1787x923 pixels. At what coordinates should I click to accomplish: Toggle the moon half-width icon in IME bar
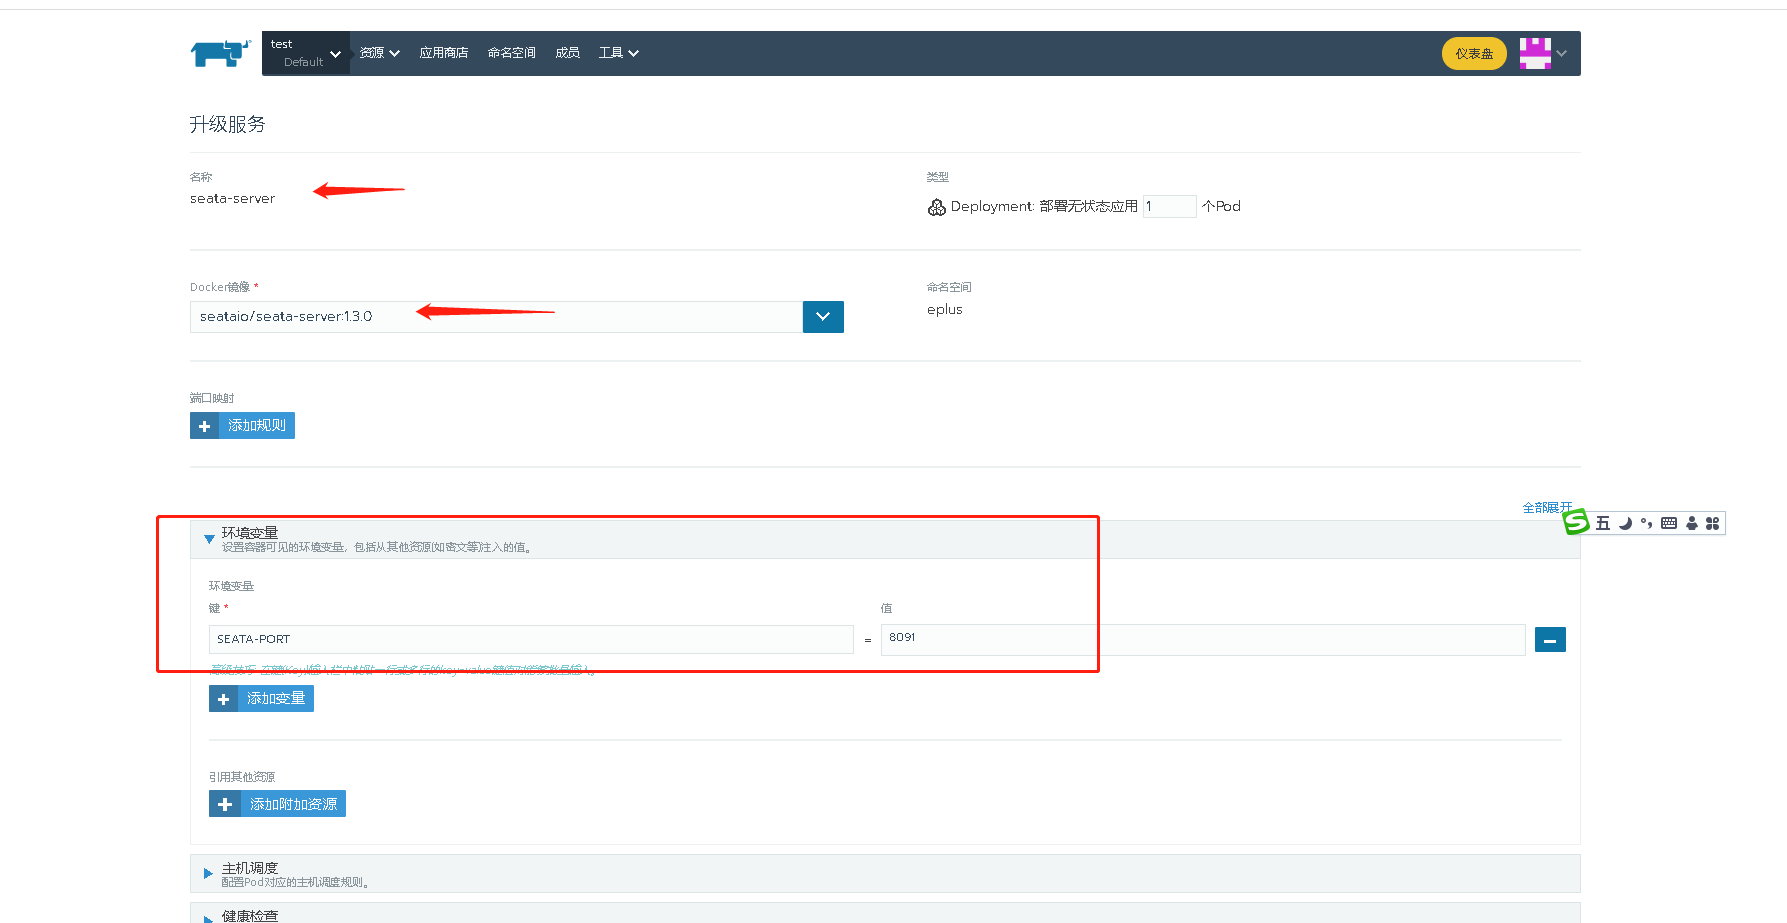click(1625, 523)
